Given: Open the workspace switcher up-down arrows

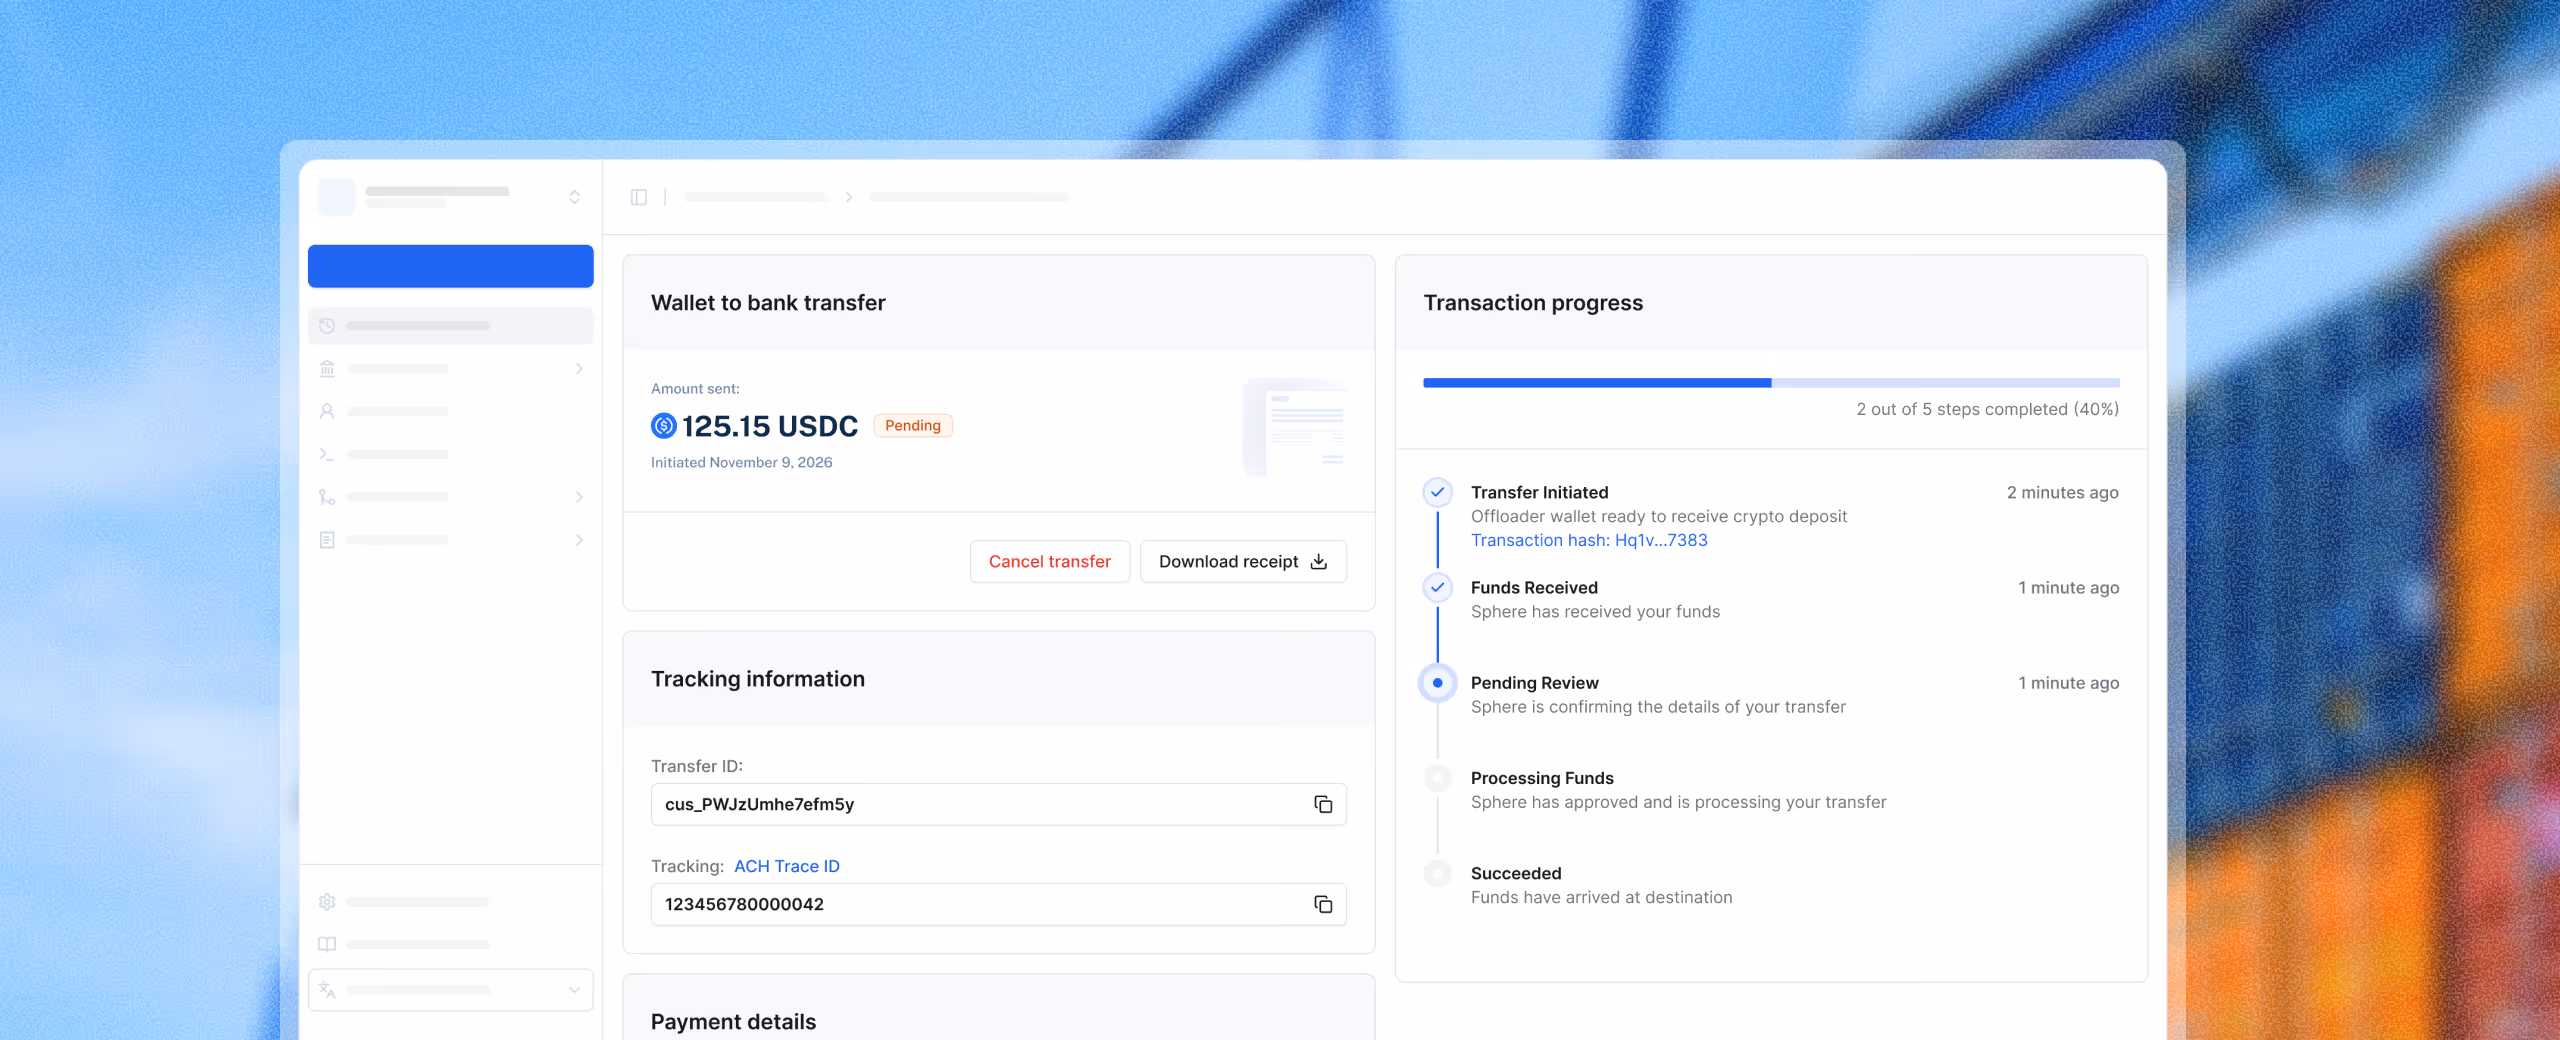Looking at the screenshot, I should [575, 197].
